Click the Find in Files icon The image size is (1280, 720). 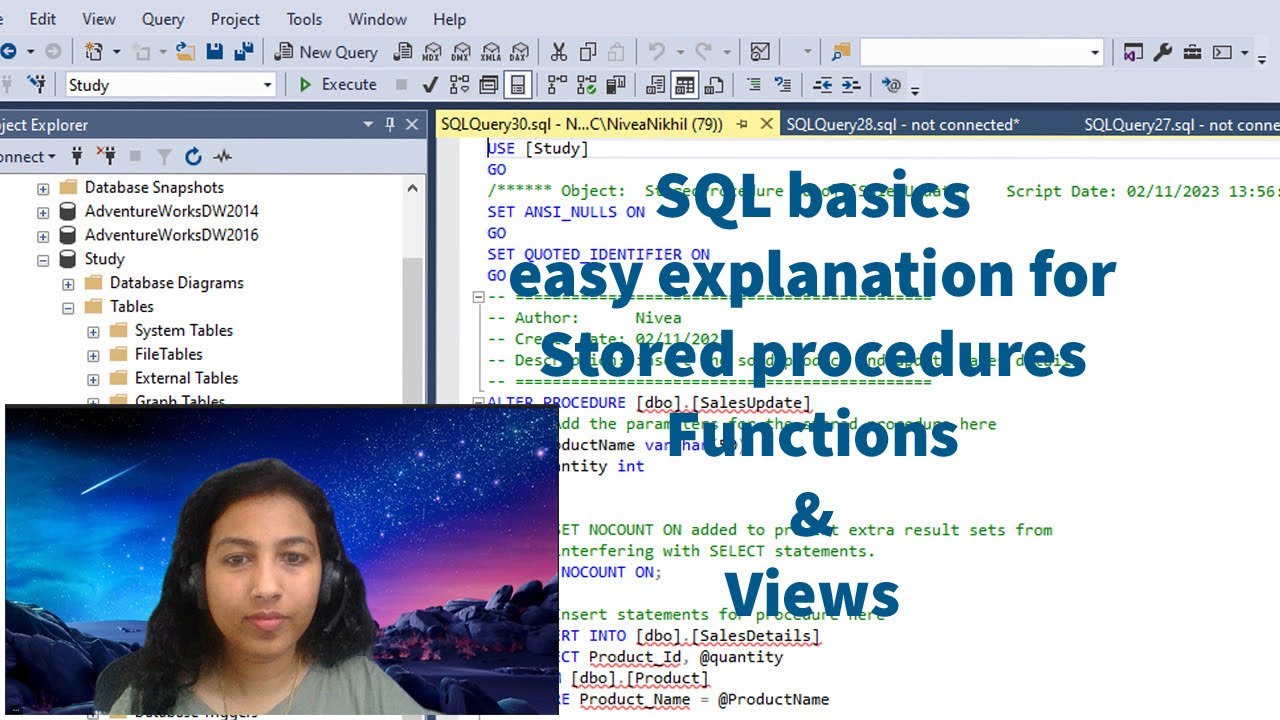coord(841,52)
